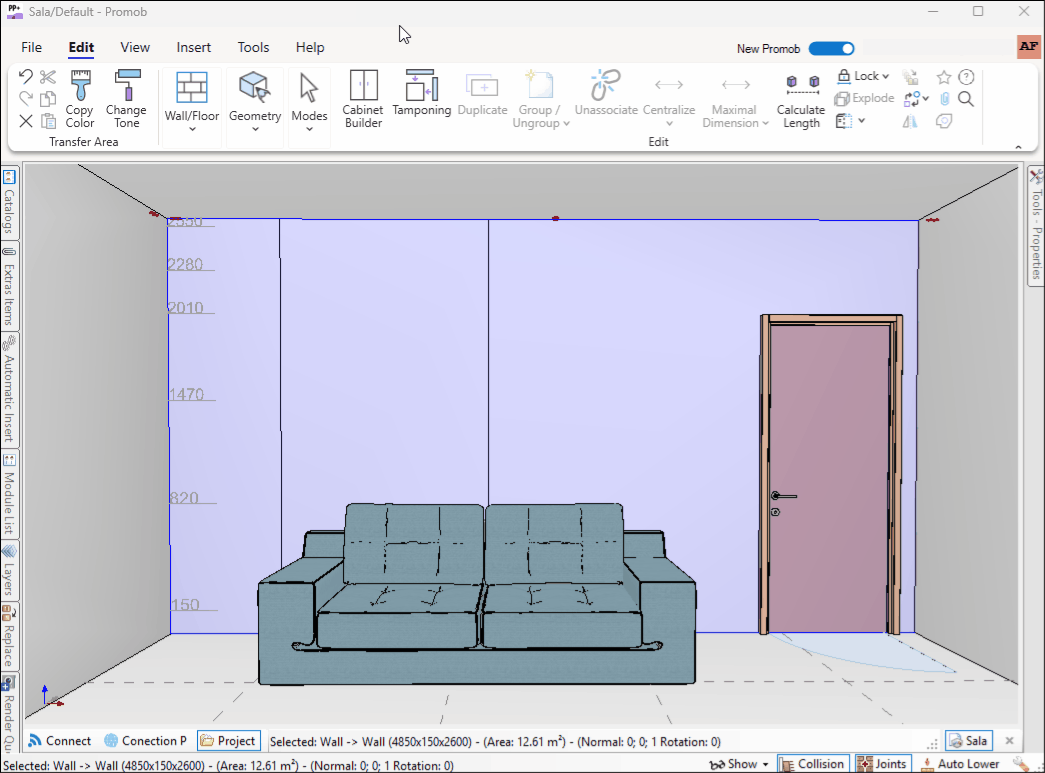The image size is (1045, 773).
Task: Toggle Collision in the status bar
Action: (x=811, y=764)
